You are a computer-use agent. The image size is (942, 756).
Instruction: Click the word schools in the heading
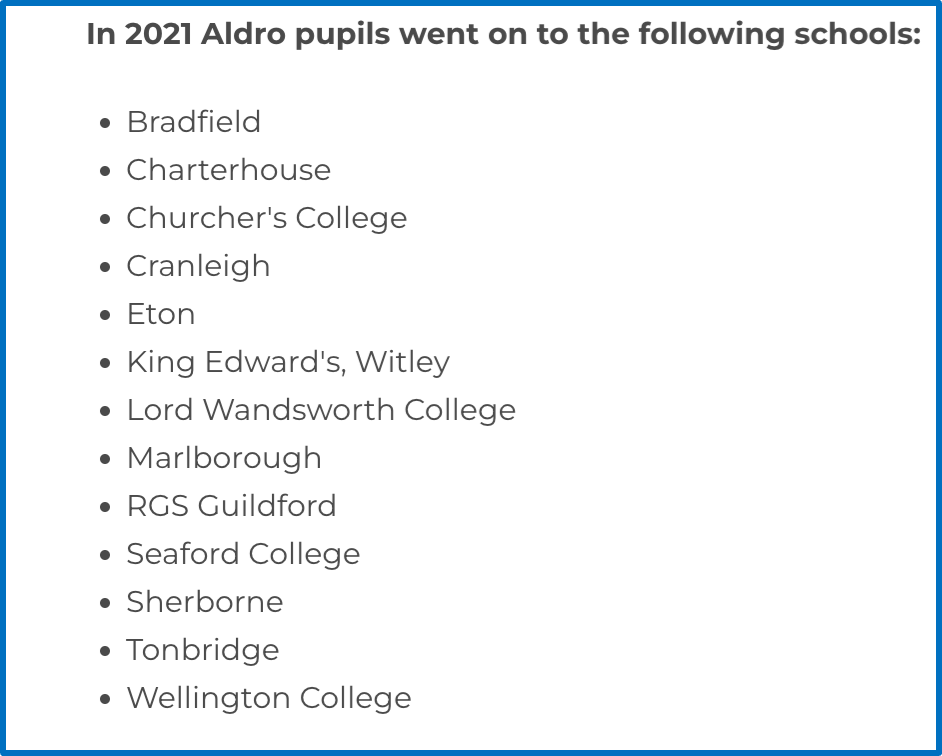[857, 34]
